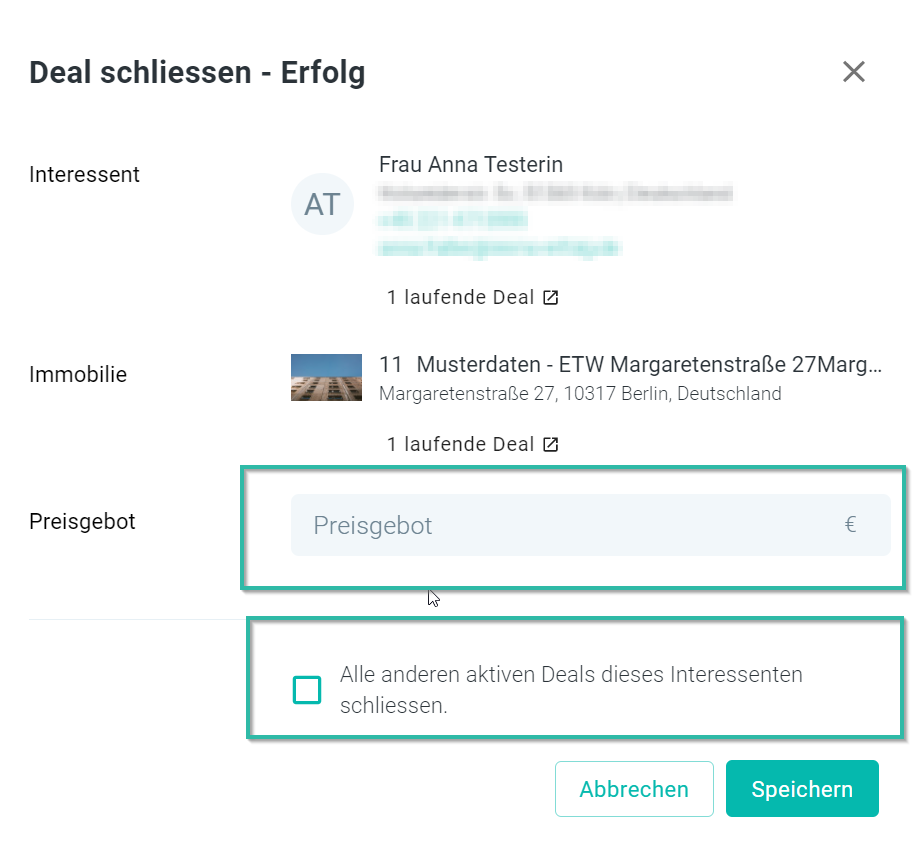
Task: Save the deal with Speichern
Action: click(802, 789)
